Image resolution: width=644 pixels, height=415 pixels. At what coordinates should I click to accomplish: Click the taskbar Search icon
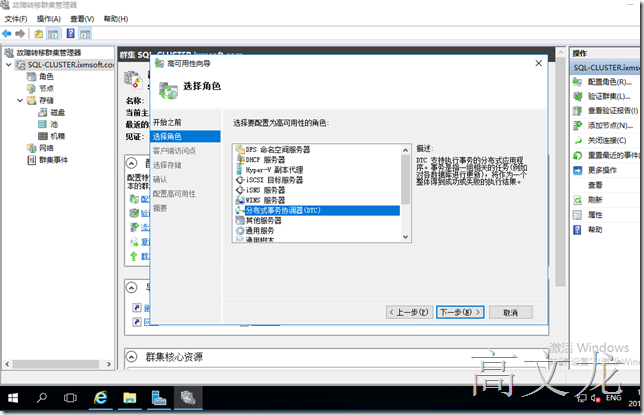[x=41, y=398]
